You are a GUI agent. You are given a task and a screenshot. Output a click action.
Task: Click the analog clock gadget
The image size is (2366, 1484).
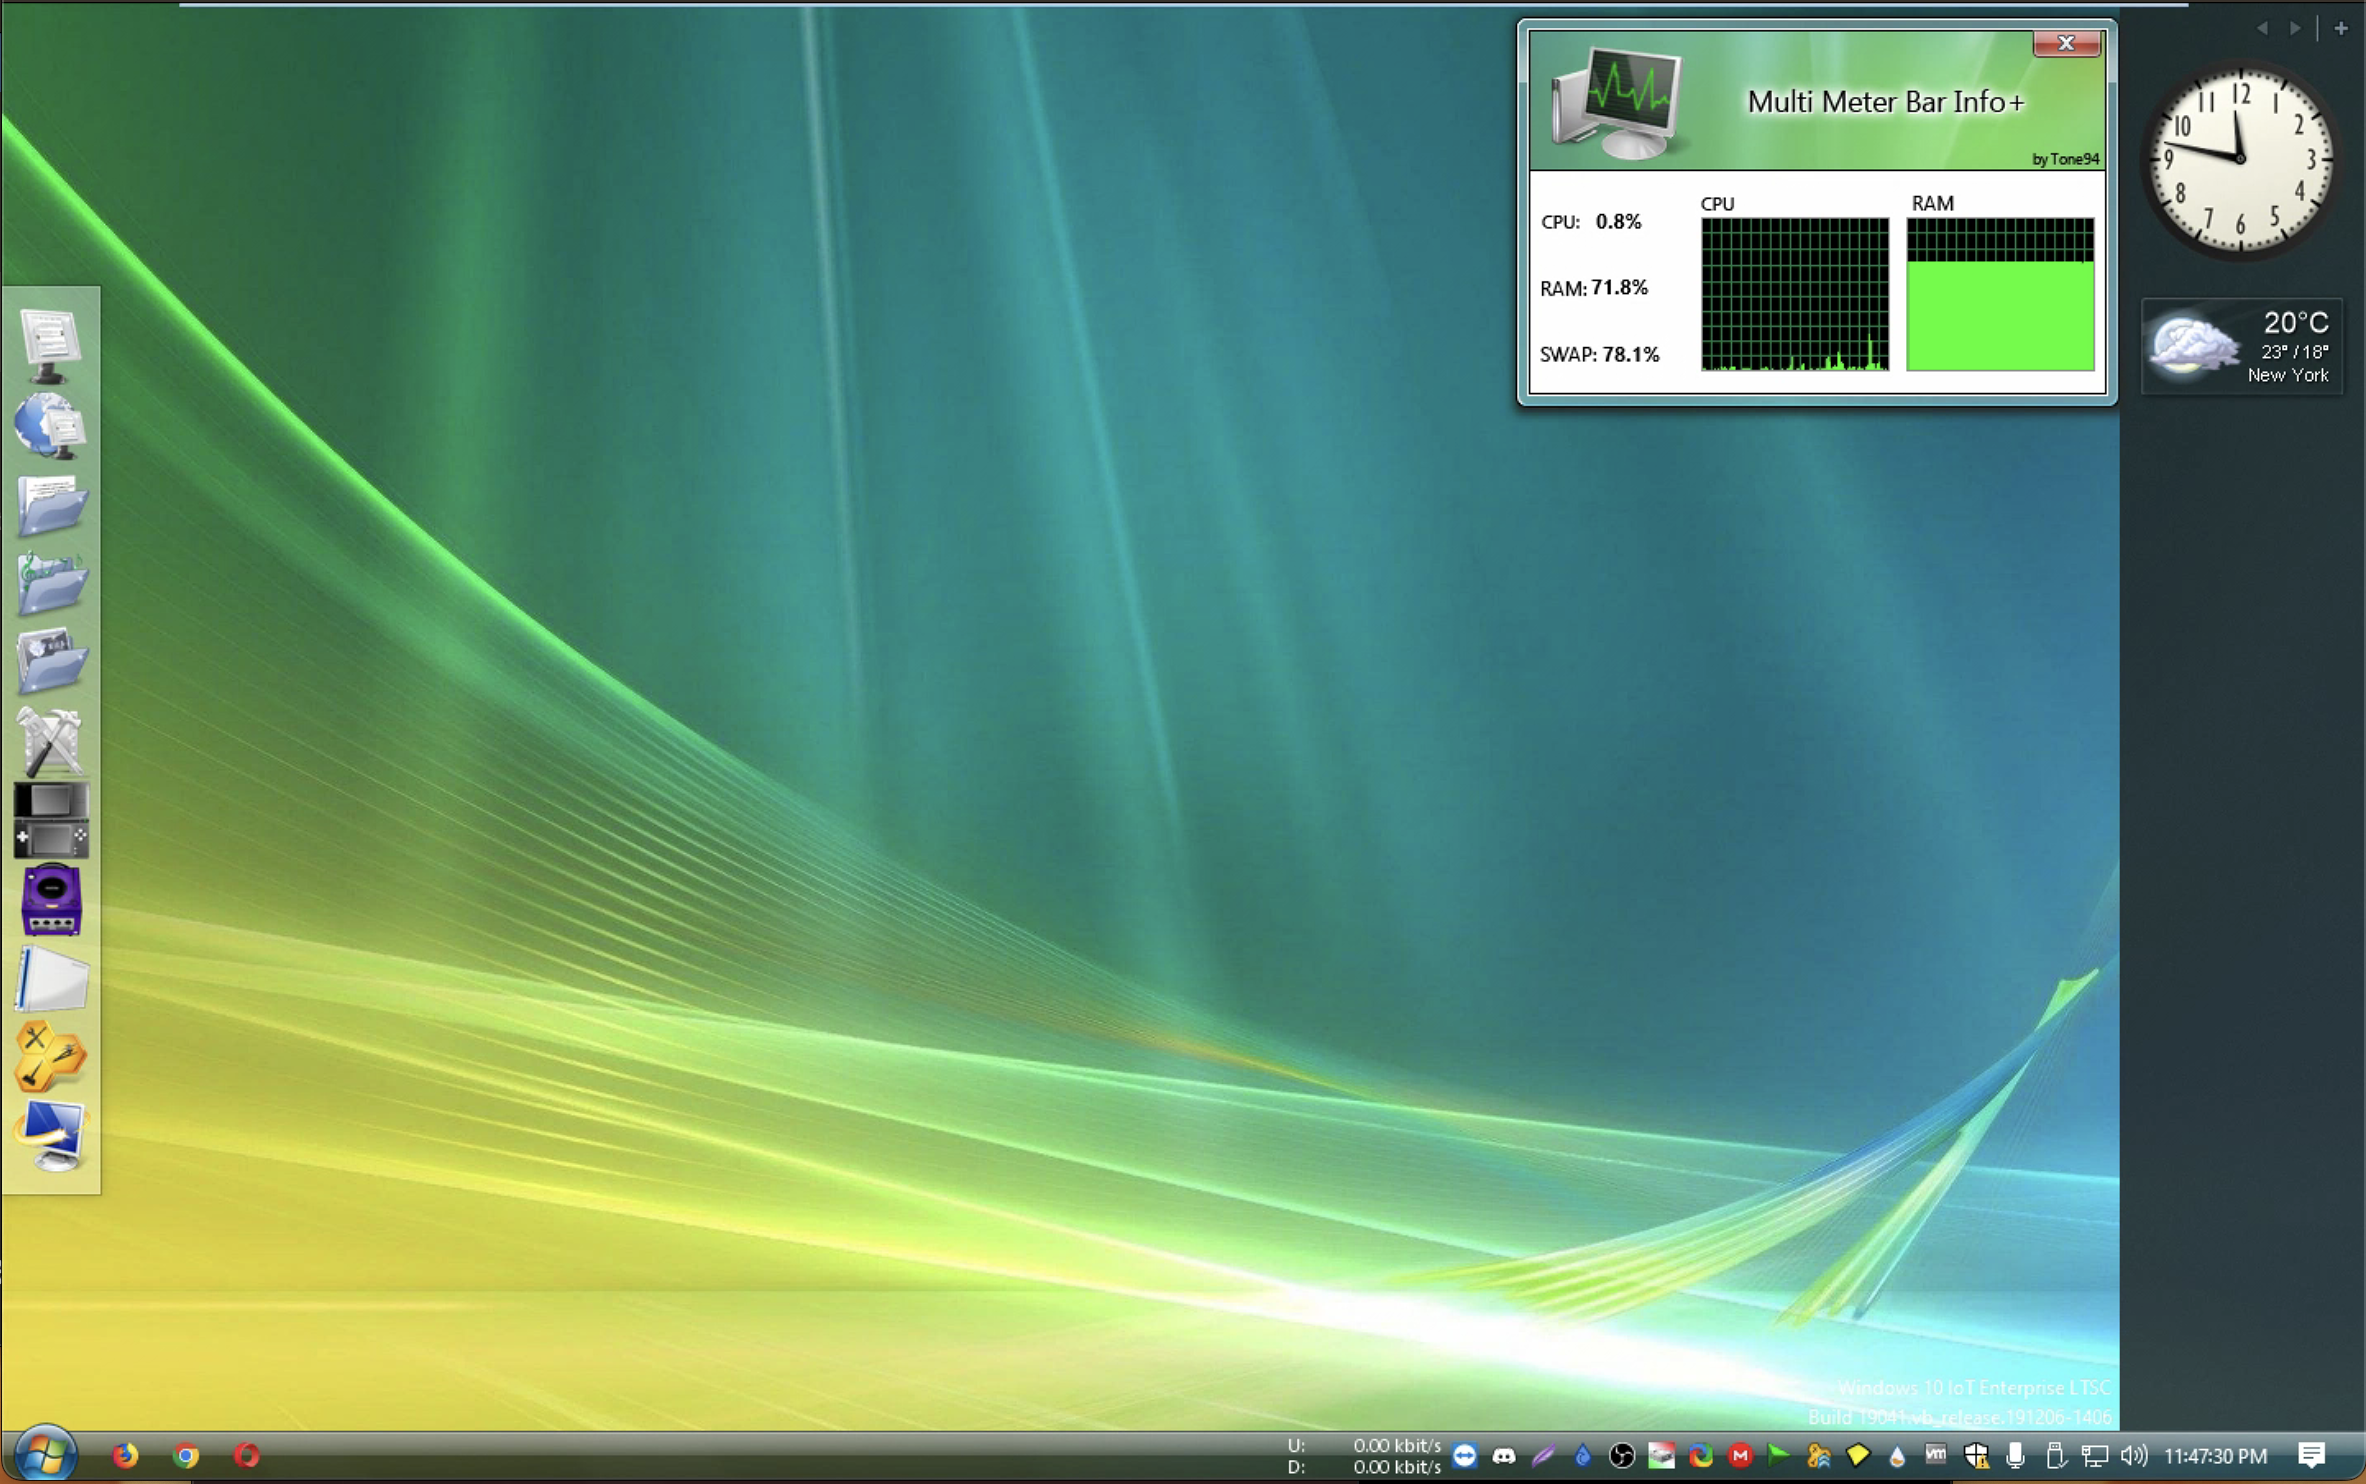(x=2240, y=159)
